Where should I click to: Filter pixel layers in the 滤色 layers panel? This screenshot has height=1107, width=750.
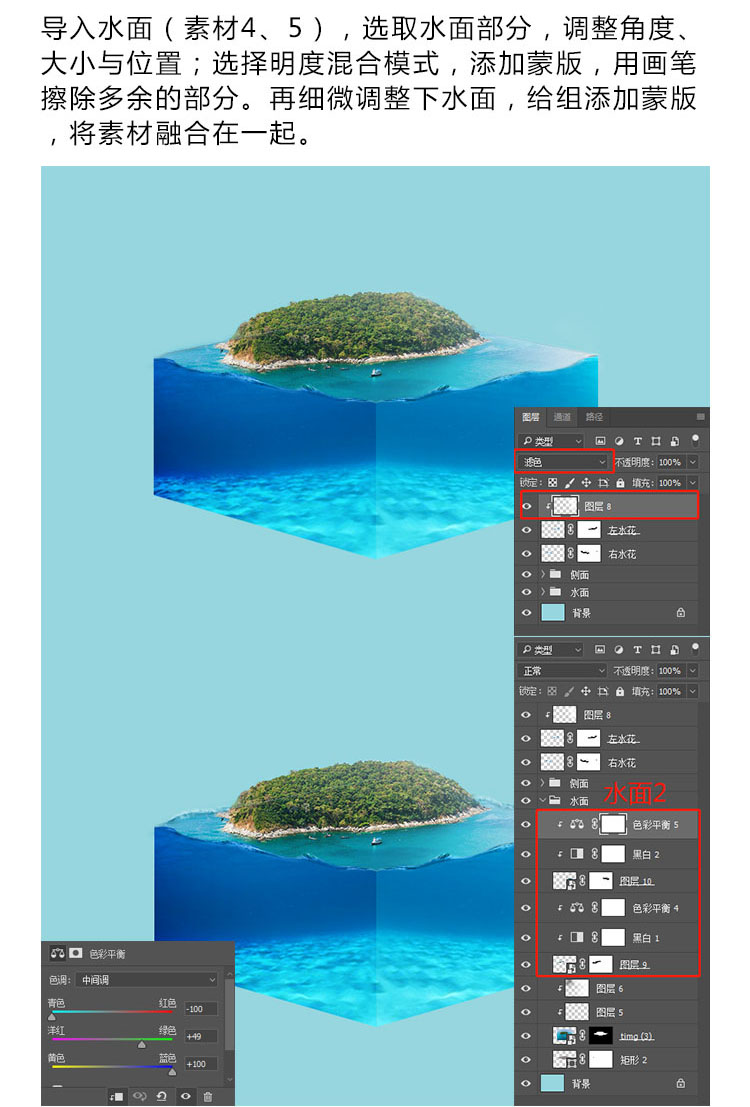click(x=600, y=441)
